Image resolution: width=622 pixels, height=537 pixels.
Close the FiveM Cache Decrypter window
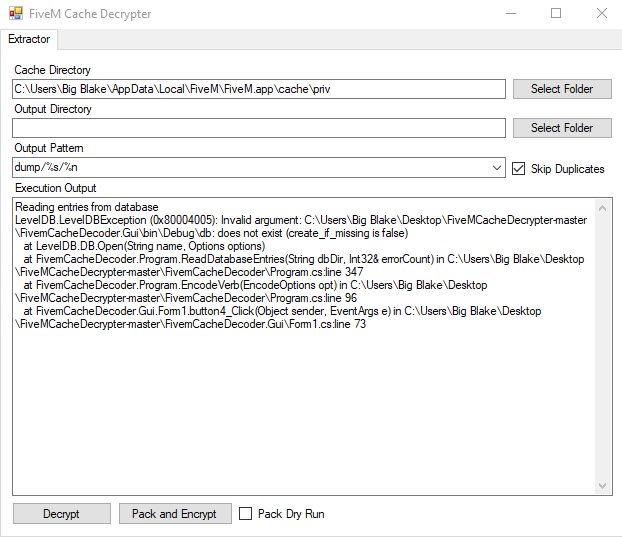point(602,13)
